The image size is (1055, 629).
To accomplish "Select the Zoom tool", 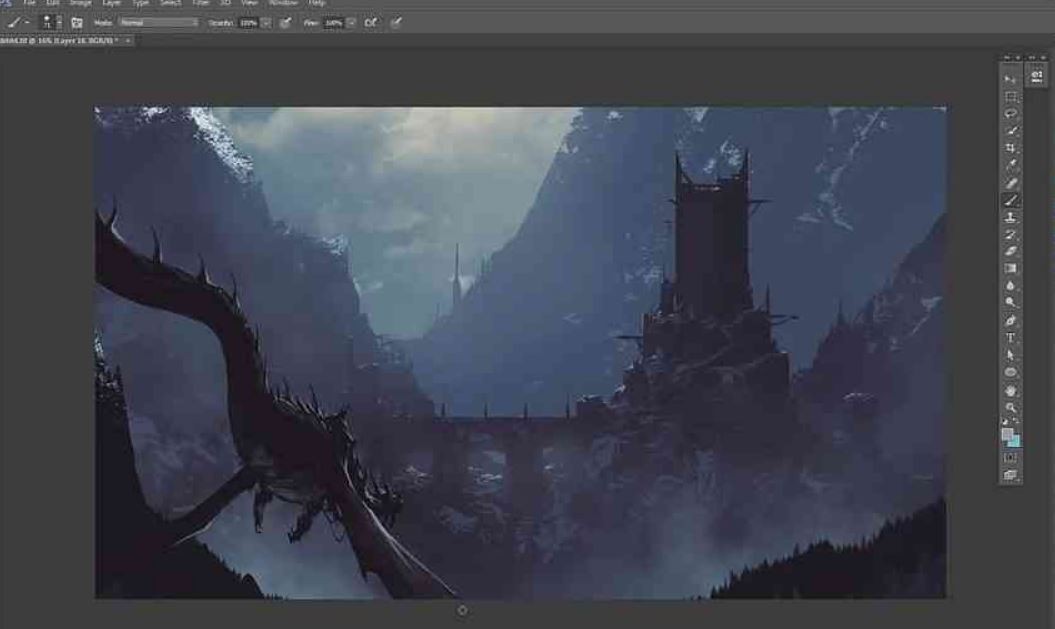I will (1011, 407).
